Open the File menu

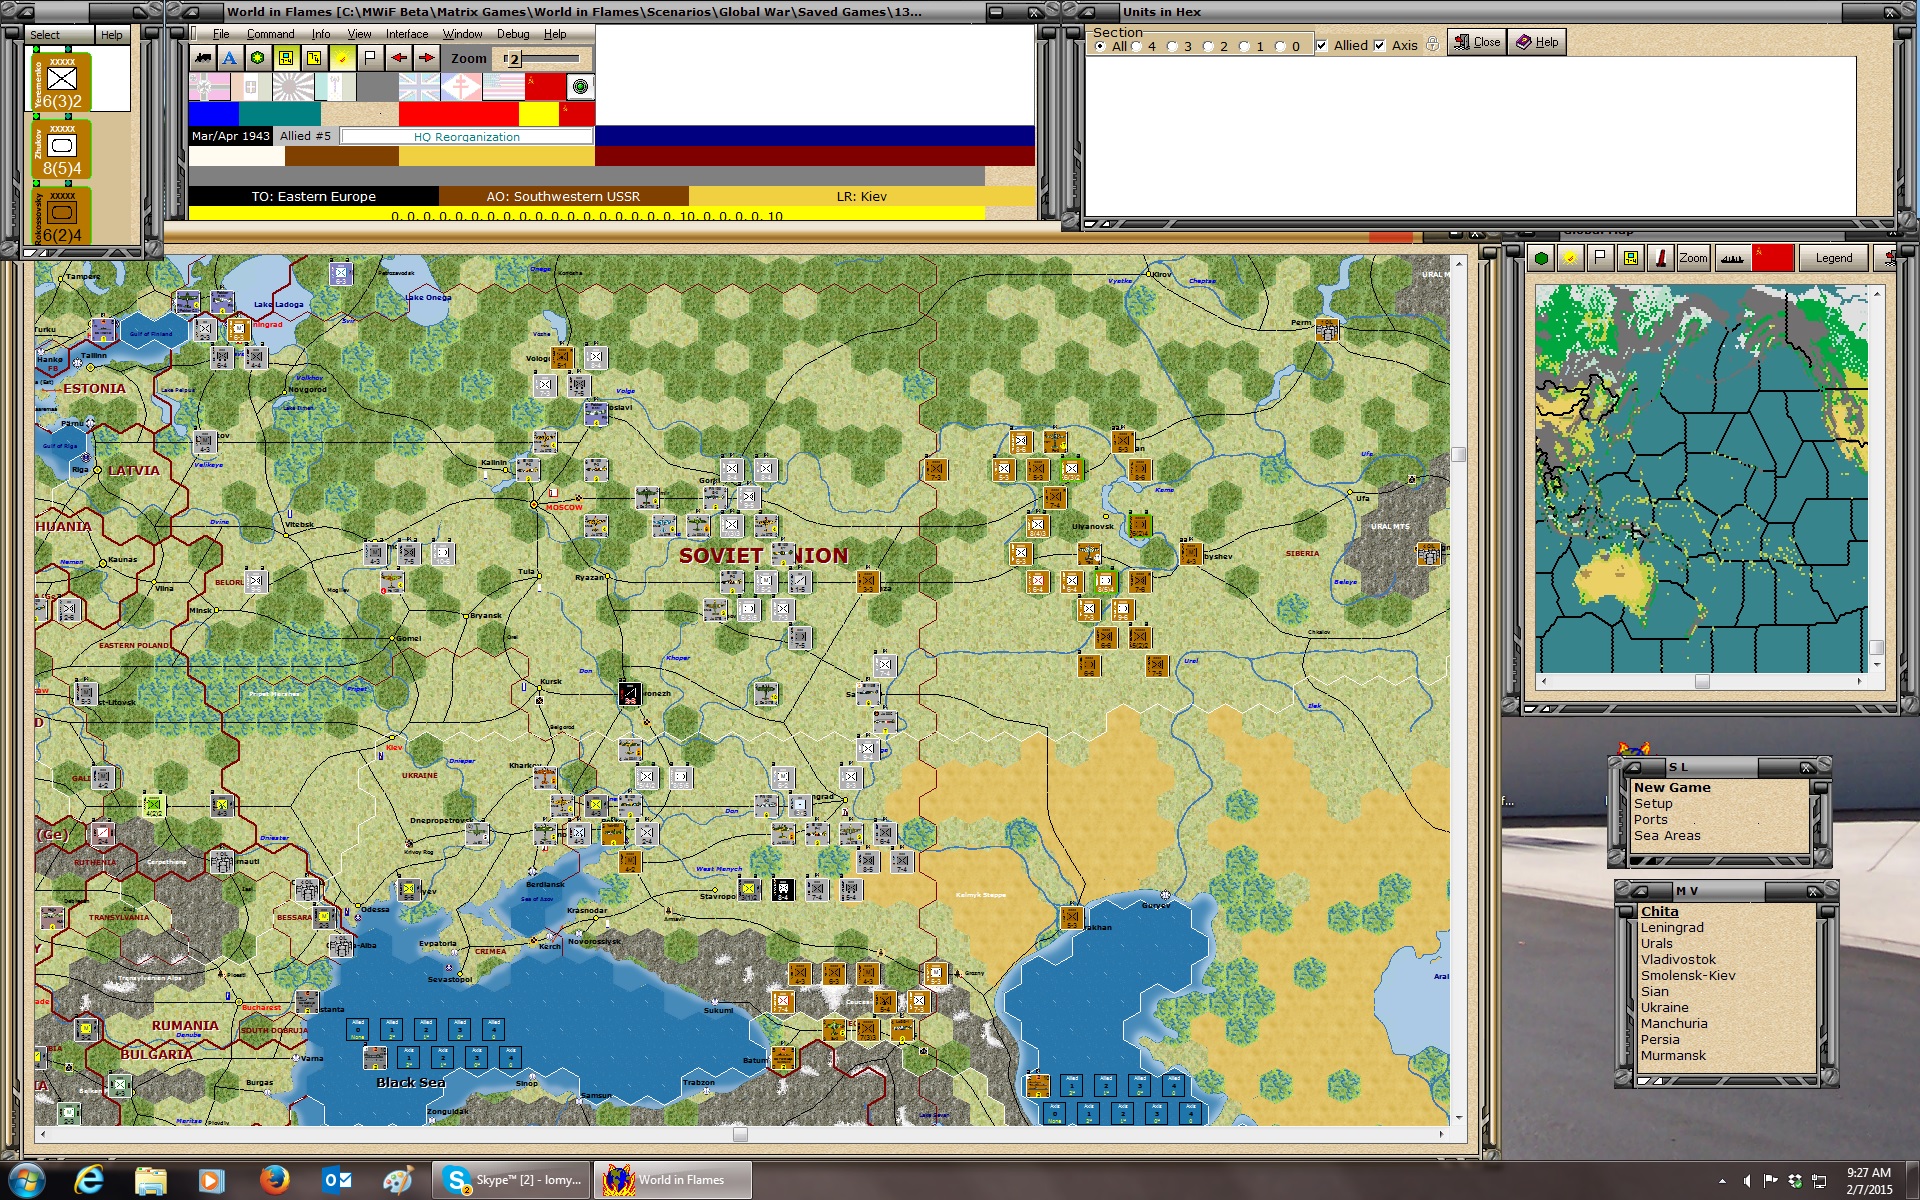(221, 34)
